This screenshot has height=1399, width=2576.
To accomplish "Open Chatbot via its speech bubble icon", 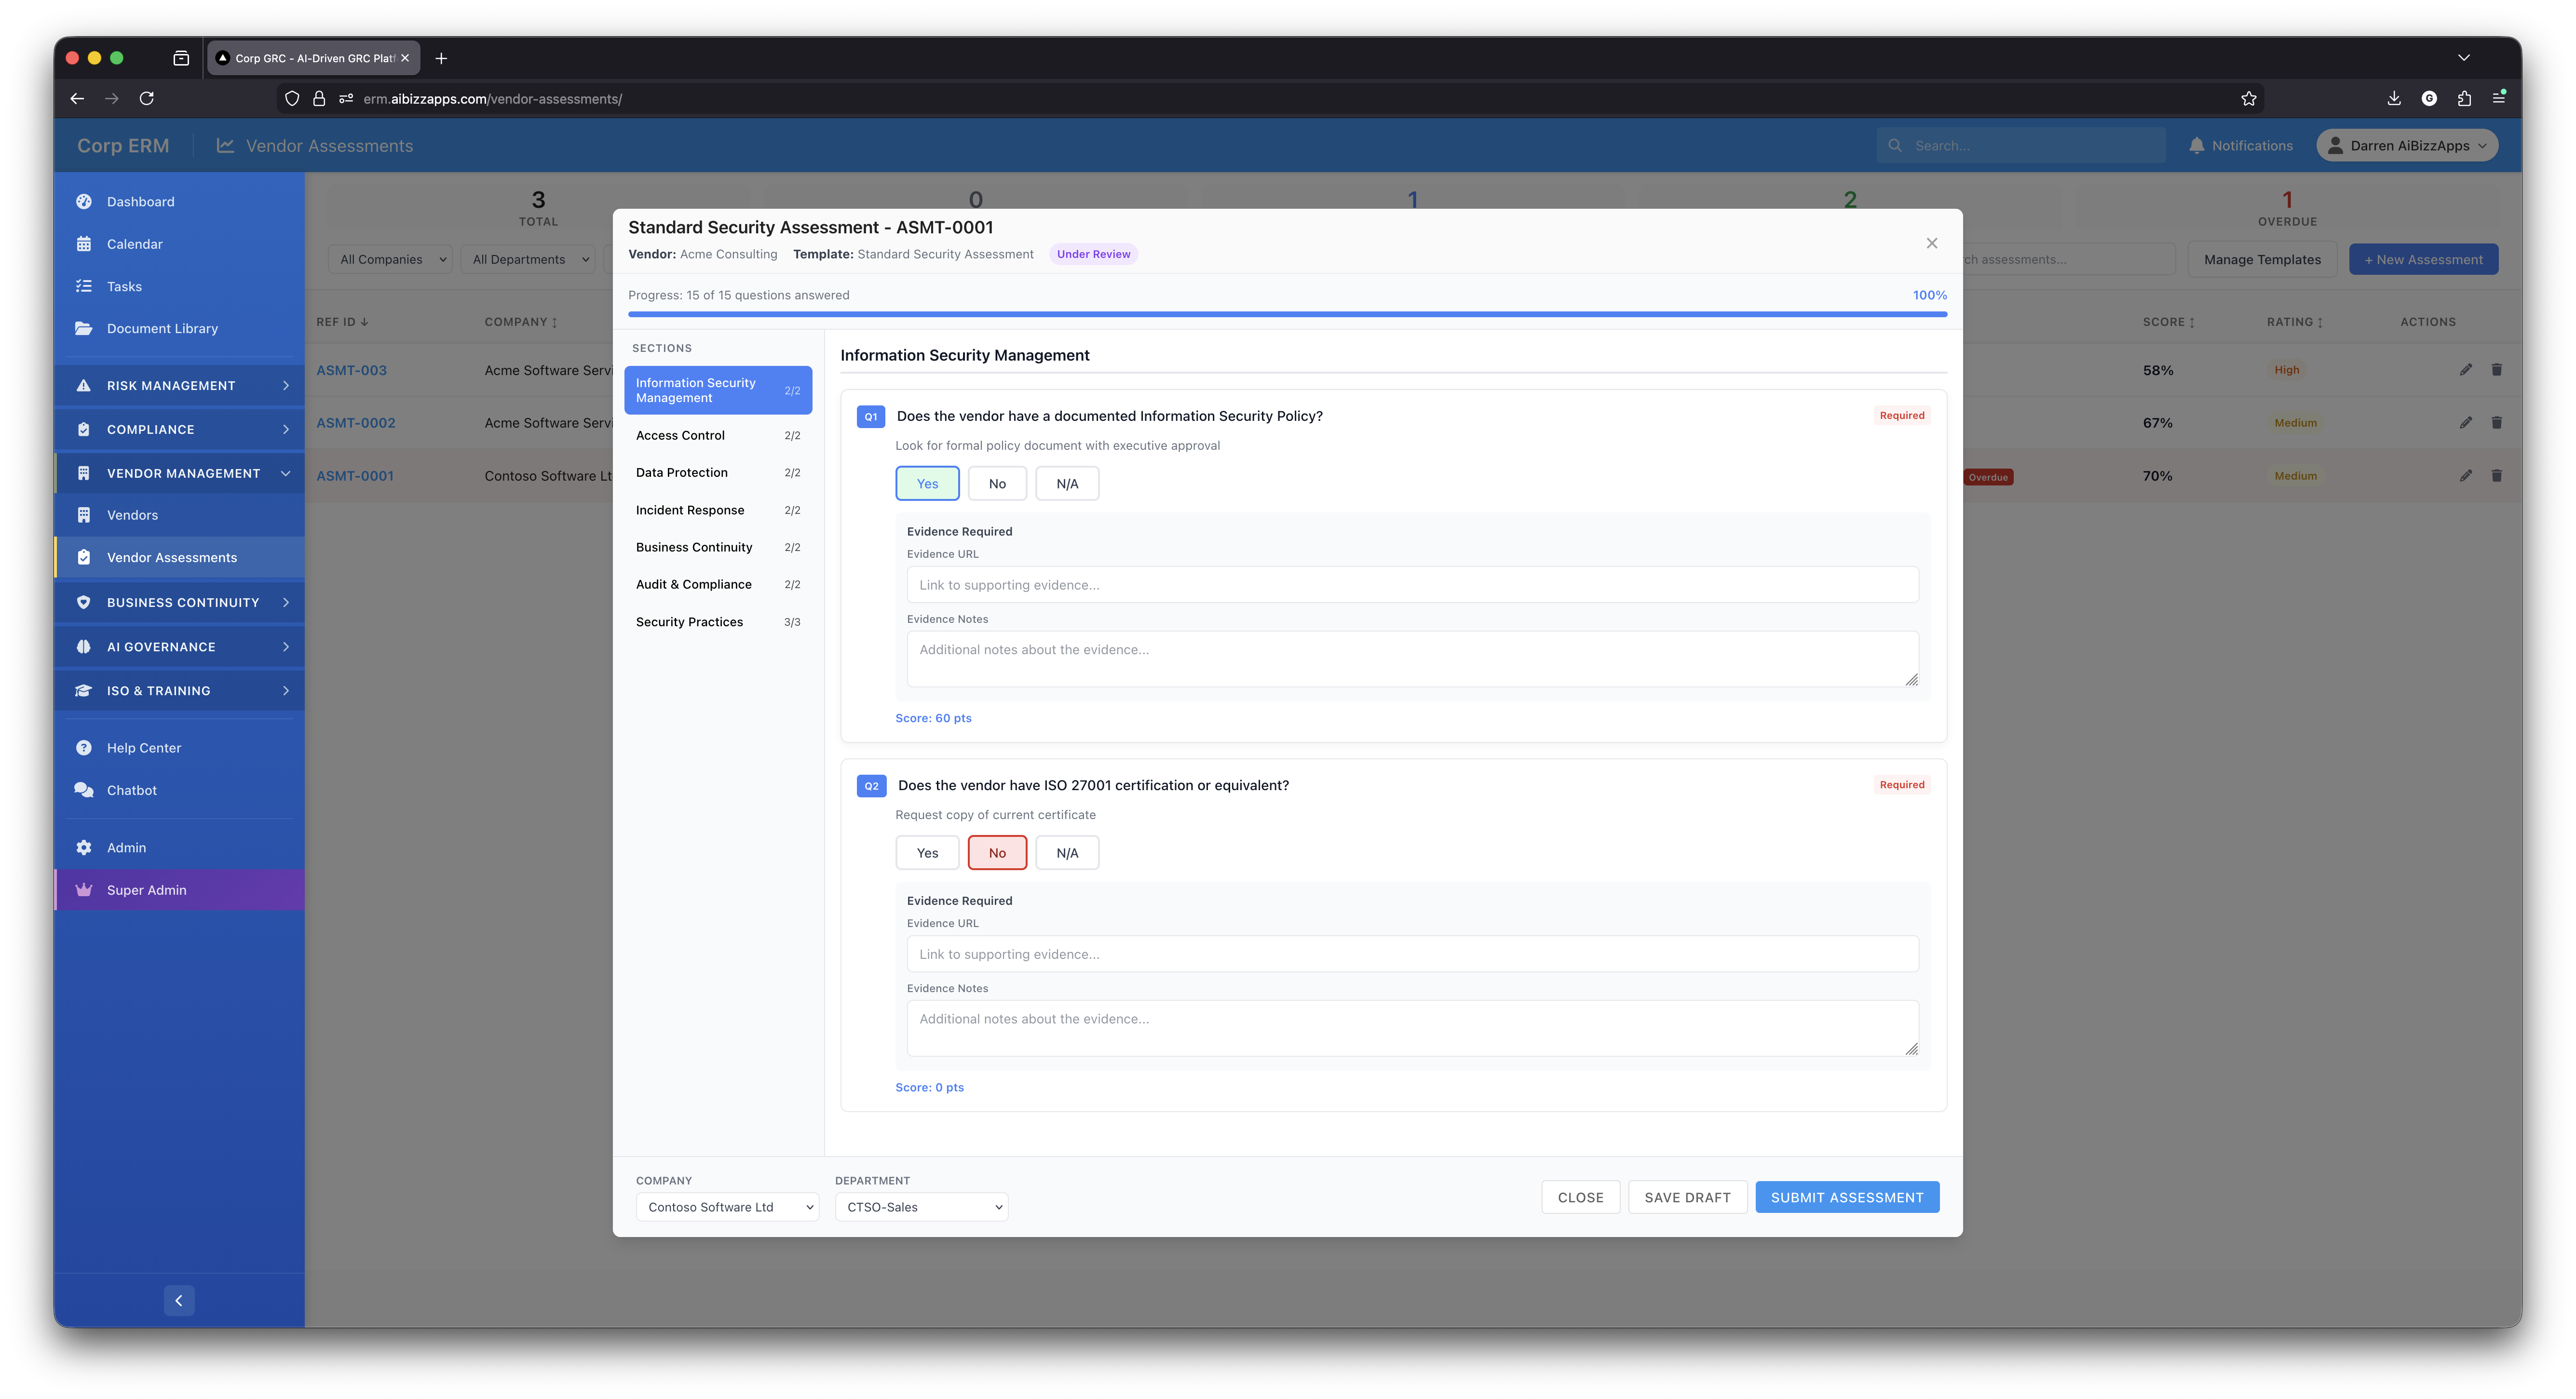I will 84,790.
